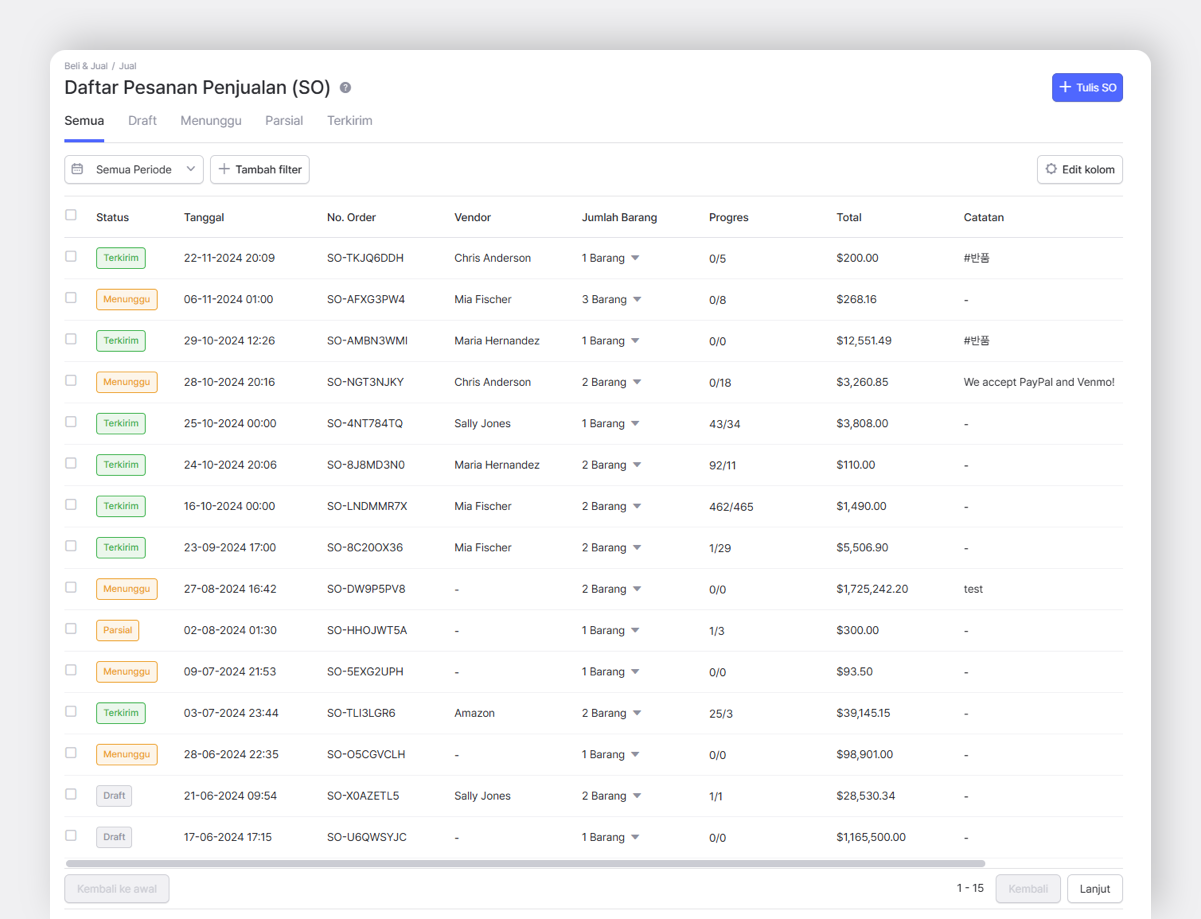Viewport: 1201px width, 919px height.
Task: Switch to the Menunggu tab
Action: coord(211,121)
